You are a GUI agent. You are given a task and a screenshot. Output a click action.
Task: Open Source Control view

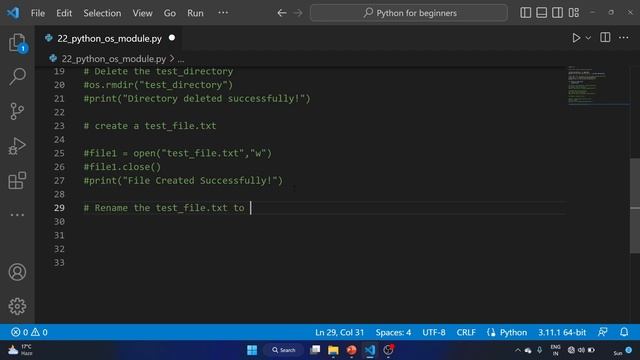pos(17,111)
